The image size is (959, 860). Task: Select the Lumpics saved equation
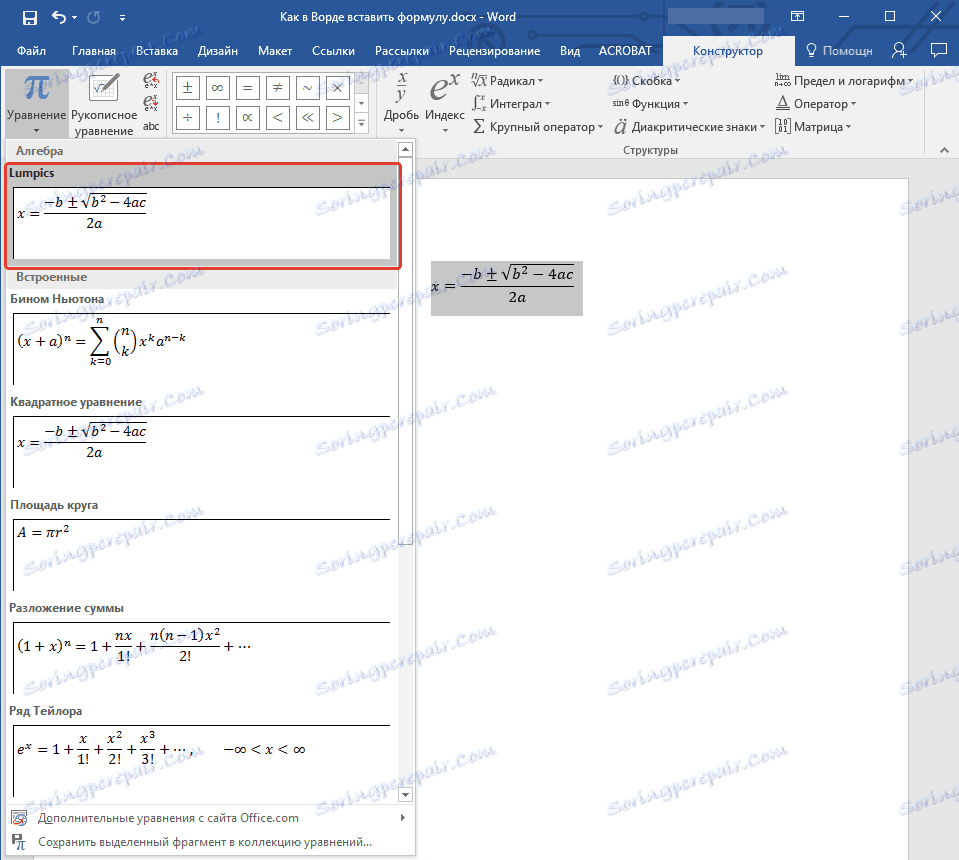pyautogui.click(x=202, y=216)
